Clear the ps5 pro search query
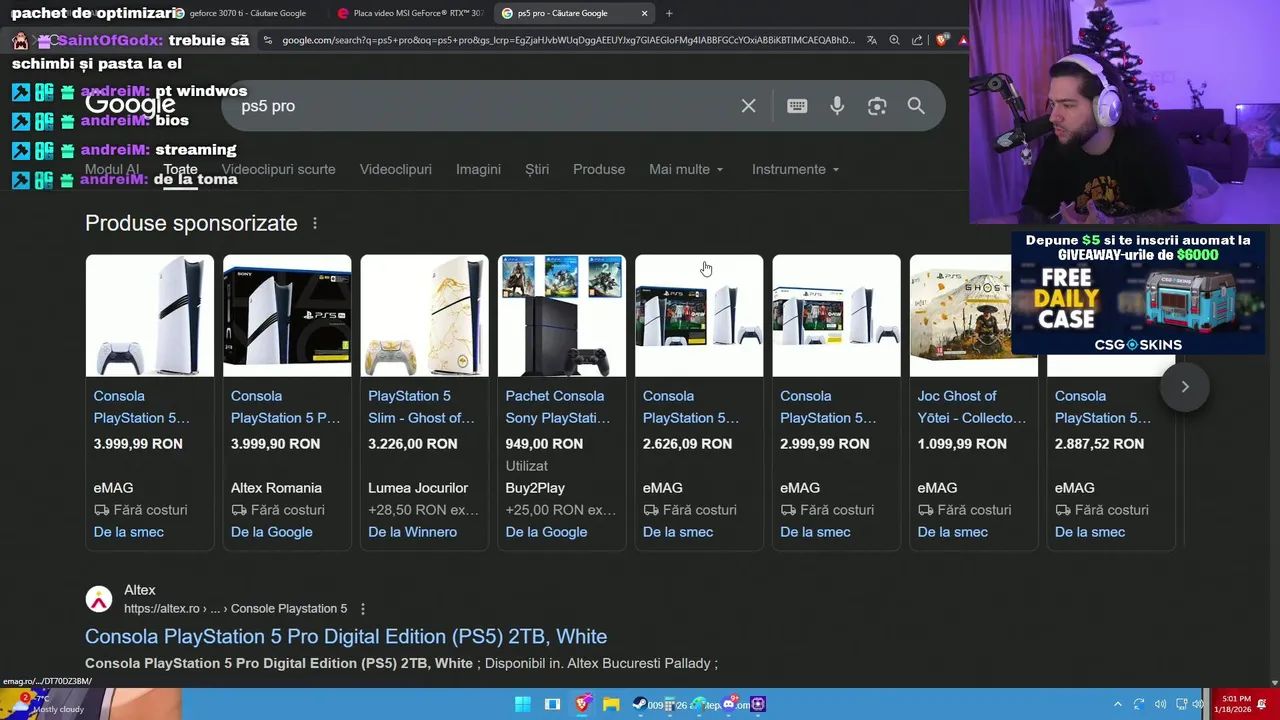The image size is (1280, 720). click(748, 106)
